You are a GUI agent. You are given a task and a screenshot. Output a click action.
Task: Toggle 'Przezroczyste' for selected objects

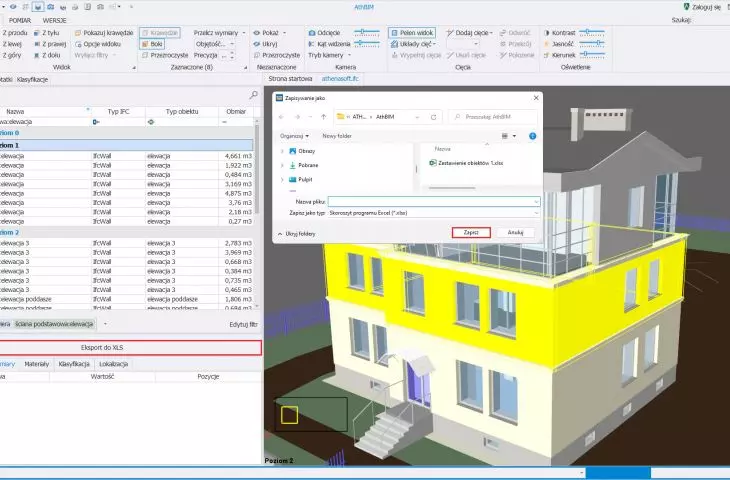click(x=165, y=55)
